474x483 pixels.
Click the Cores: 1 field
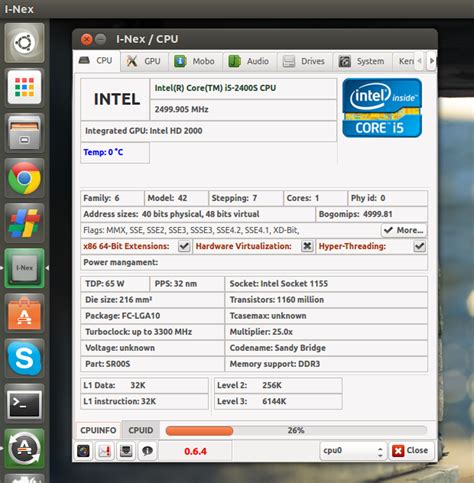315,198
